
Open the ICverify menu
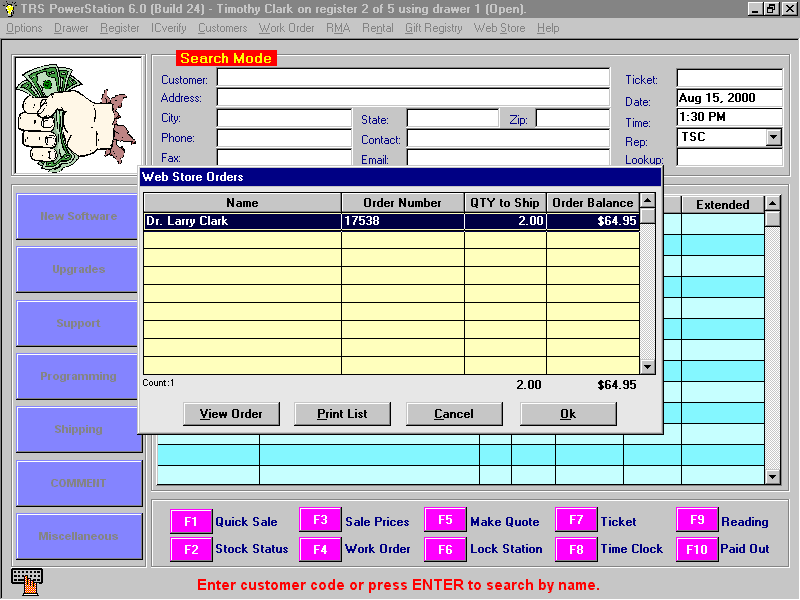click(x=168, y=28)
